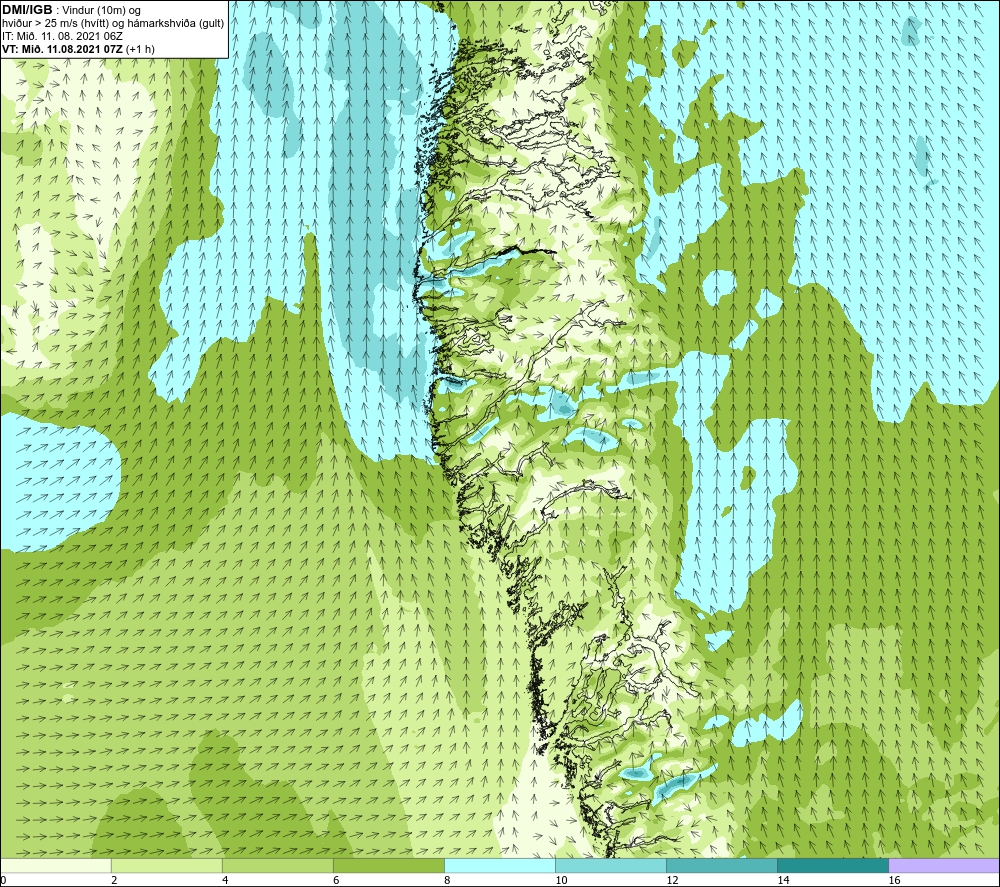This screenshot has width=1000, height=887.
Task: Click the 'IT: Mið. 11. 08. 2021 06Z' line
Action: pyautogui.click(x=62, y=36)
